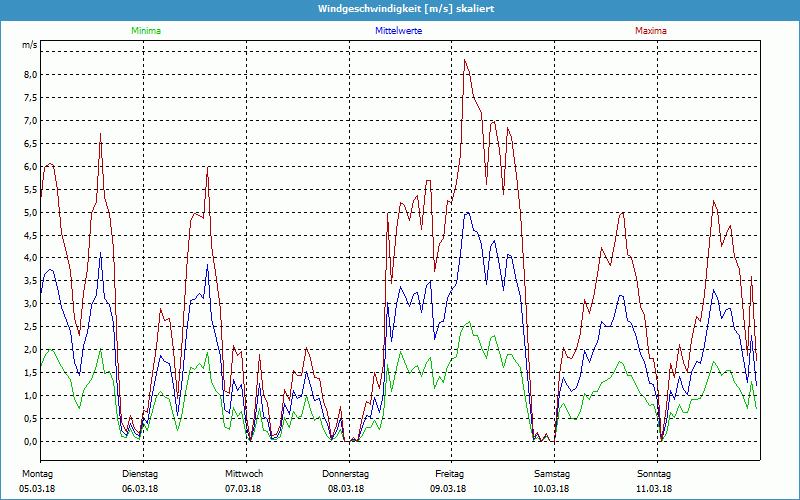Click the date '07.03.18'

click(243, 489)
